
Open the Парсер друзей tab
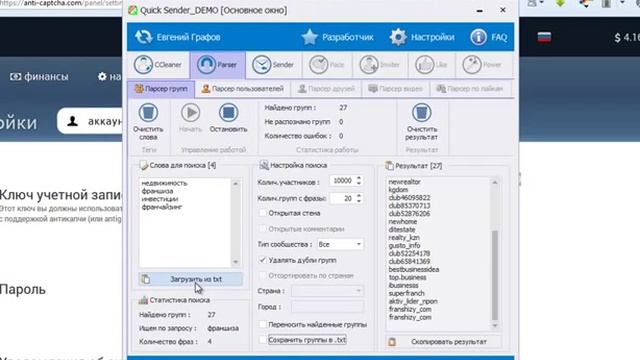(326, 89)
